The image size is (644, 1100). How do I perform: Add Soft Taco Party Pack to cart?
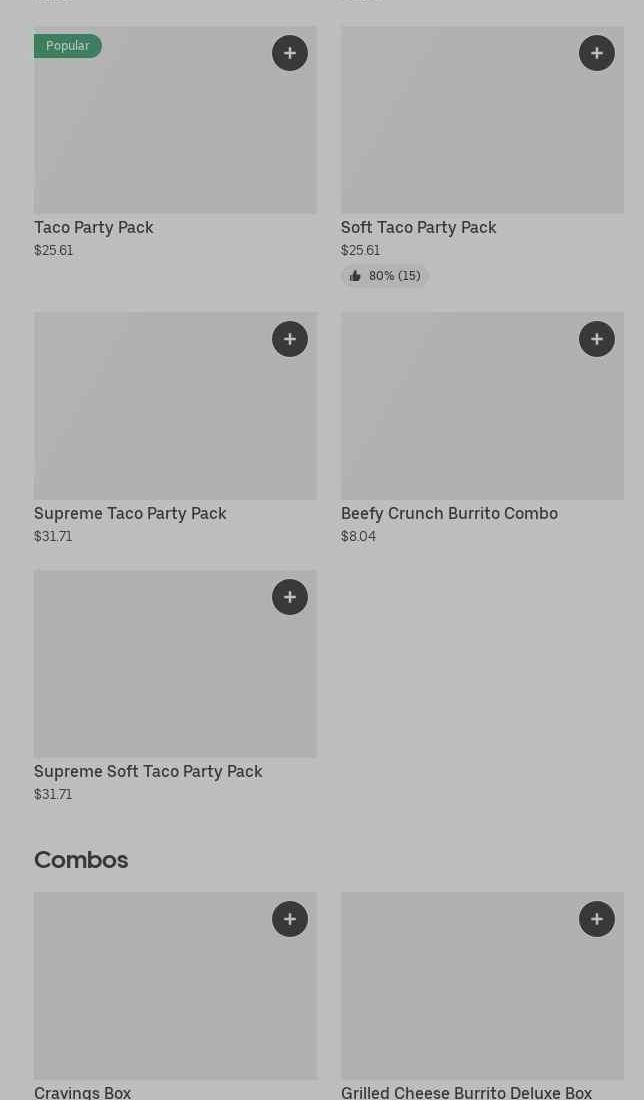click(597, 53)
